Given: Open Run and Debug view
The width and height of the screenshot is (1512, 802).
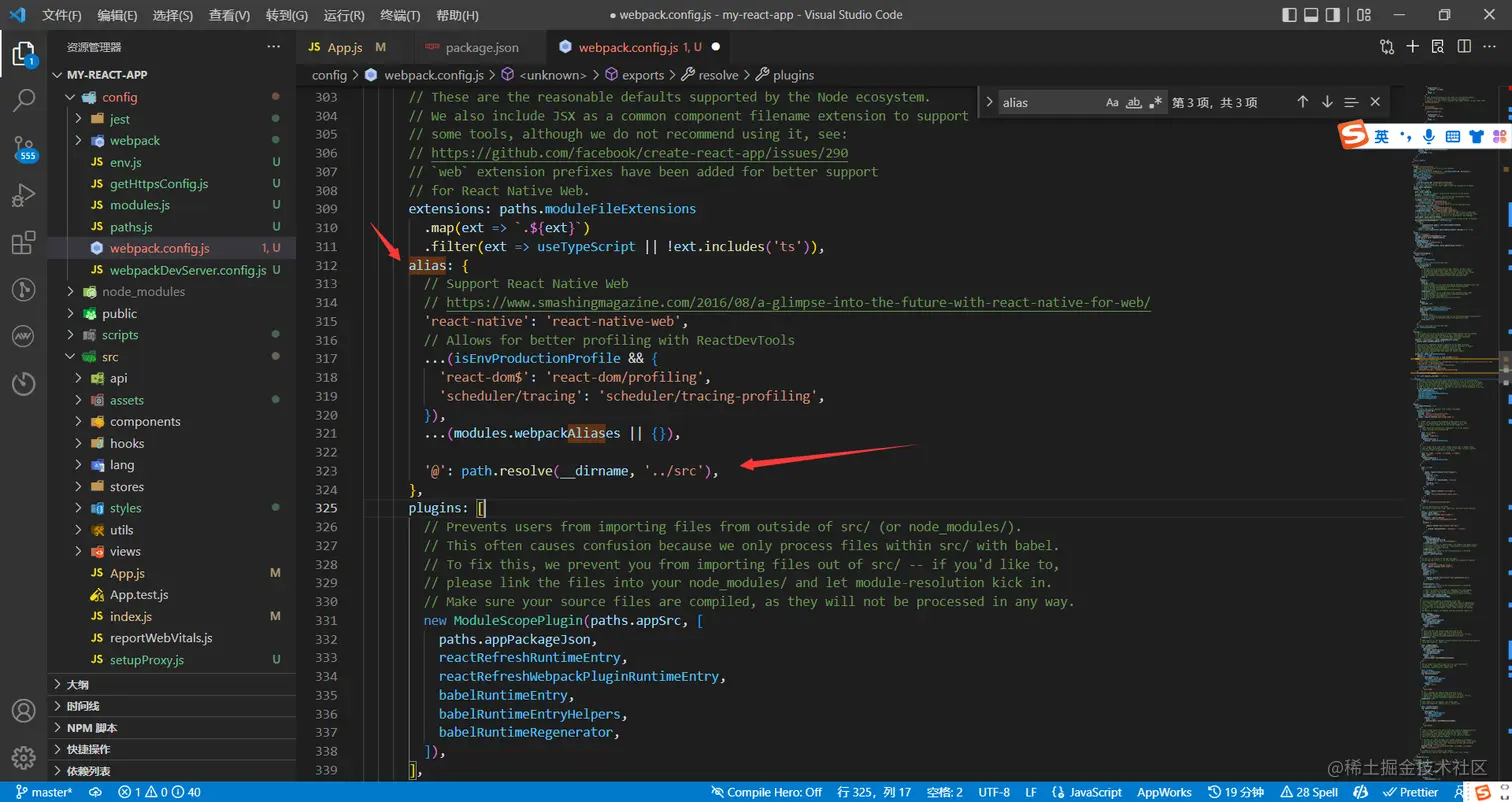Looking at the screenshot, I should 24,195.
